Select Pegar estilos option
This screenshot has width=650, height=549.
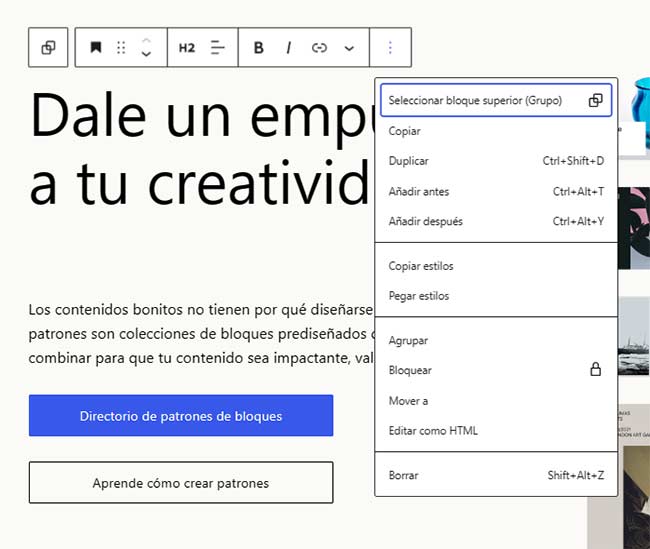click(x=496, y=296)
